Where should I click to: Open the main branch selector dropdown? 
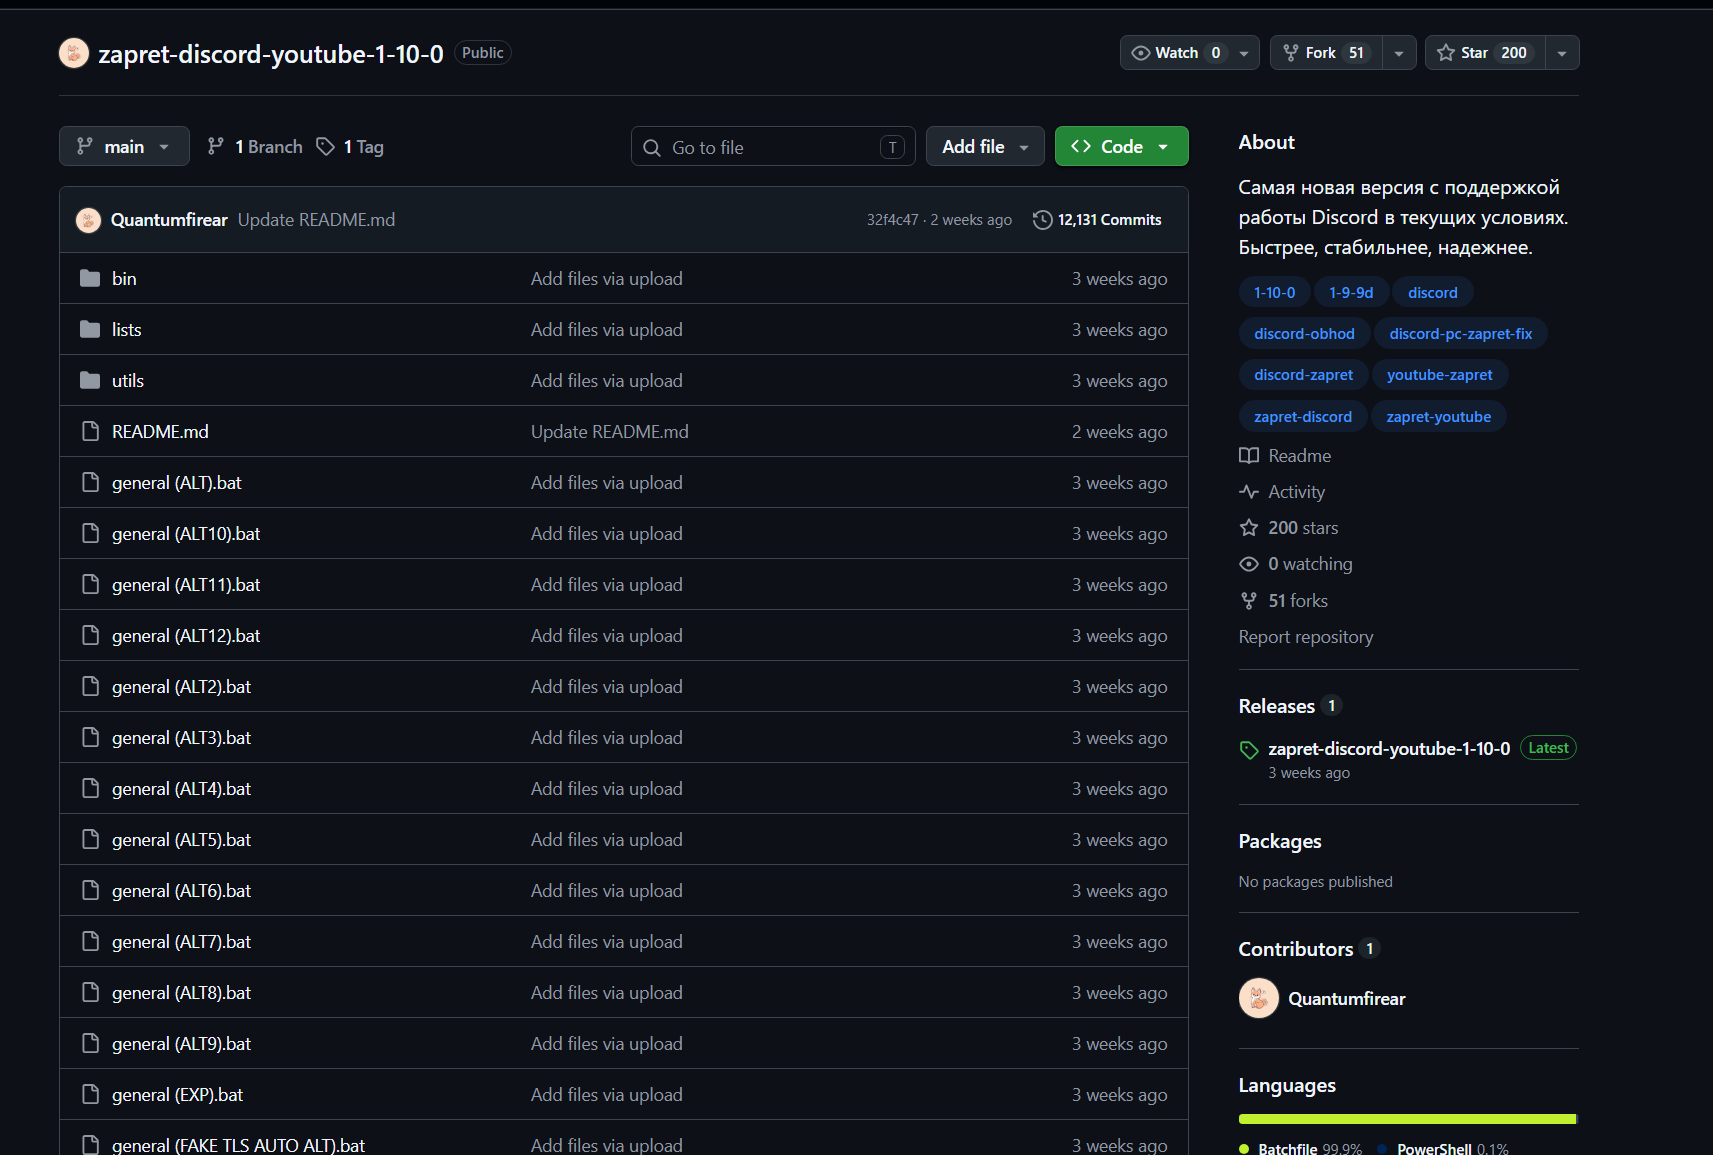pos(124,146)
